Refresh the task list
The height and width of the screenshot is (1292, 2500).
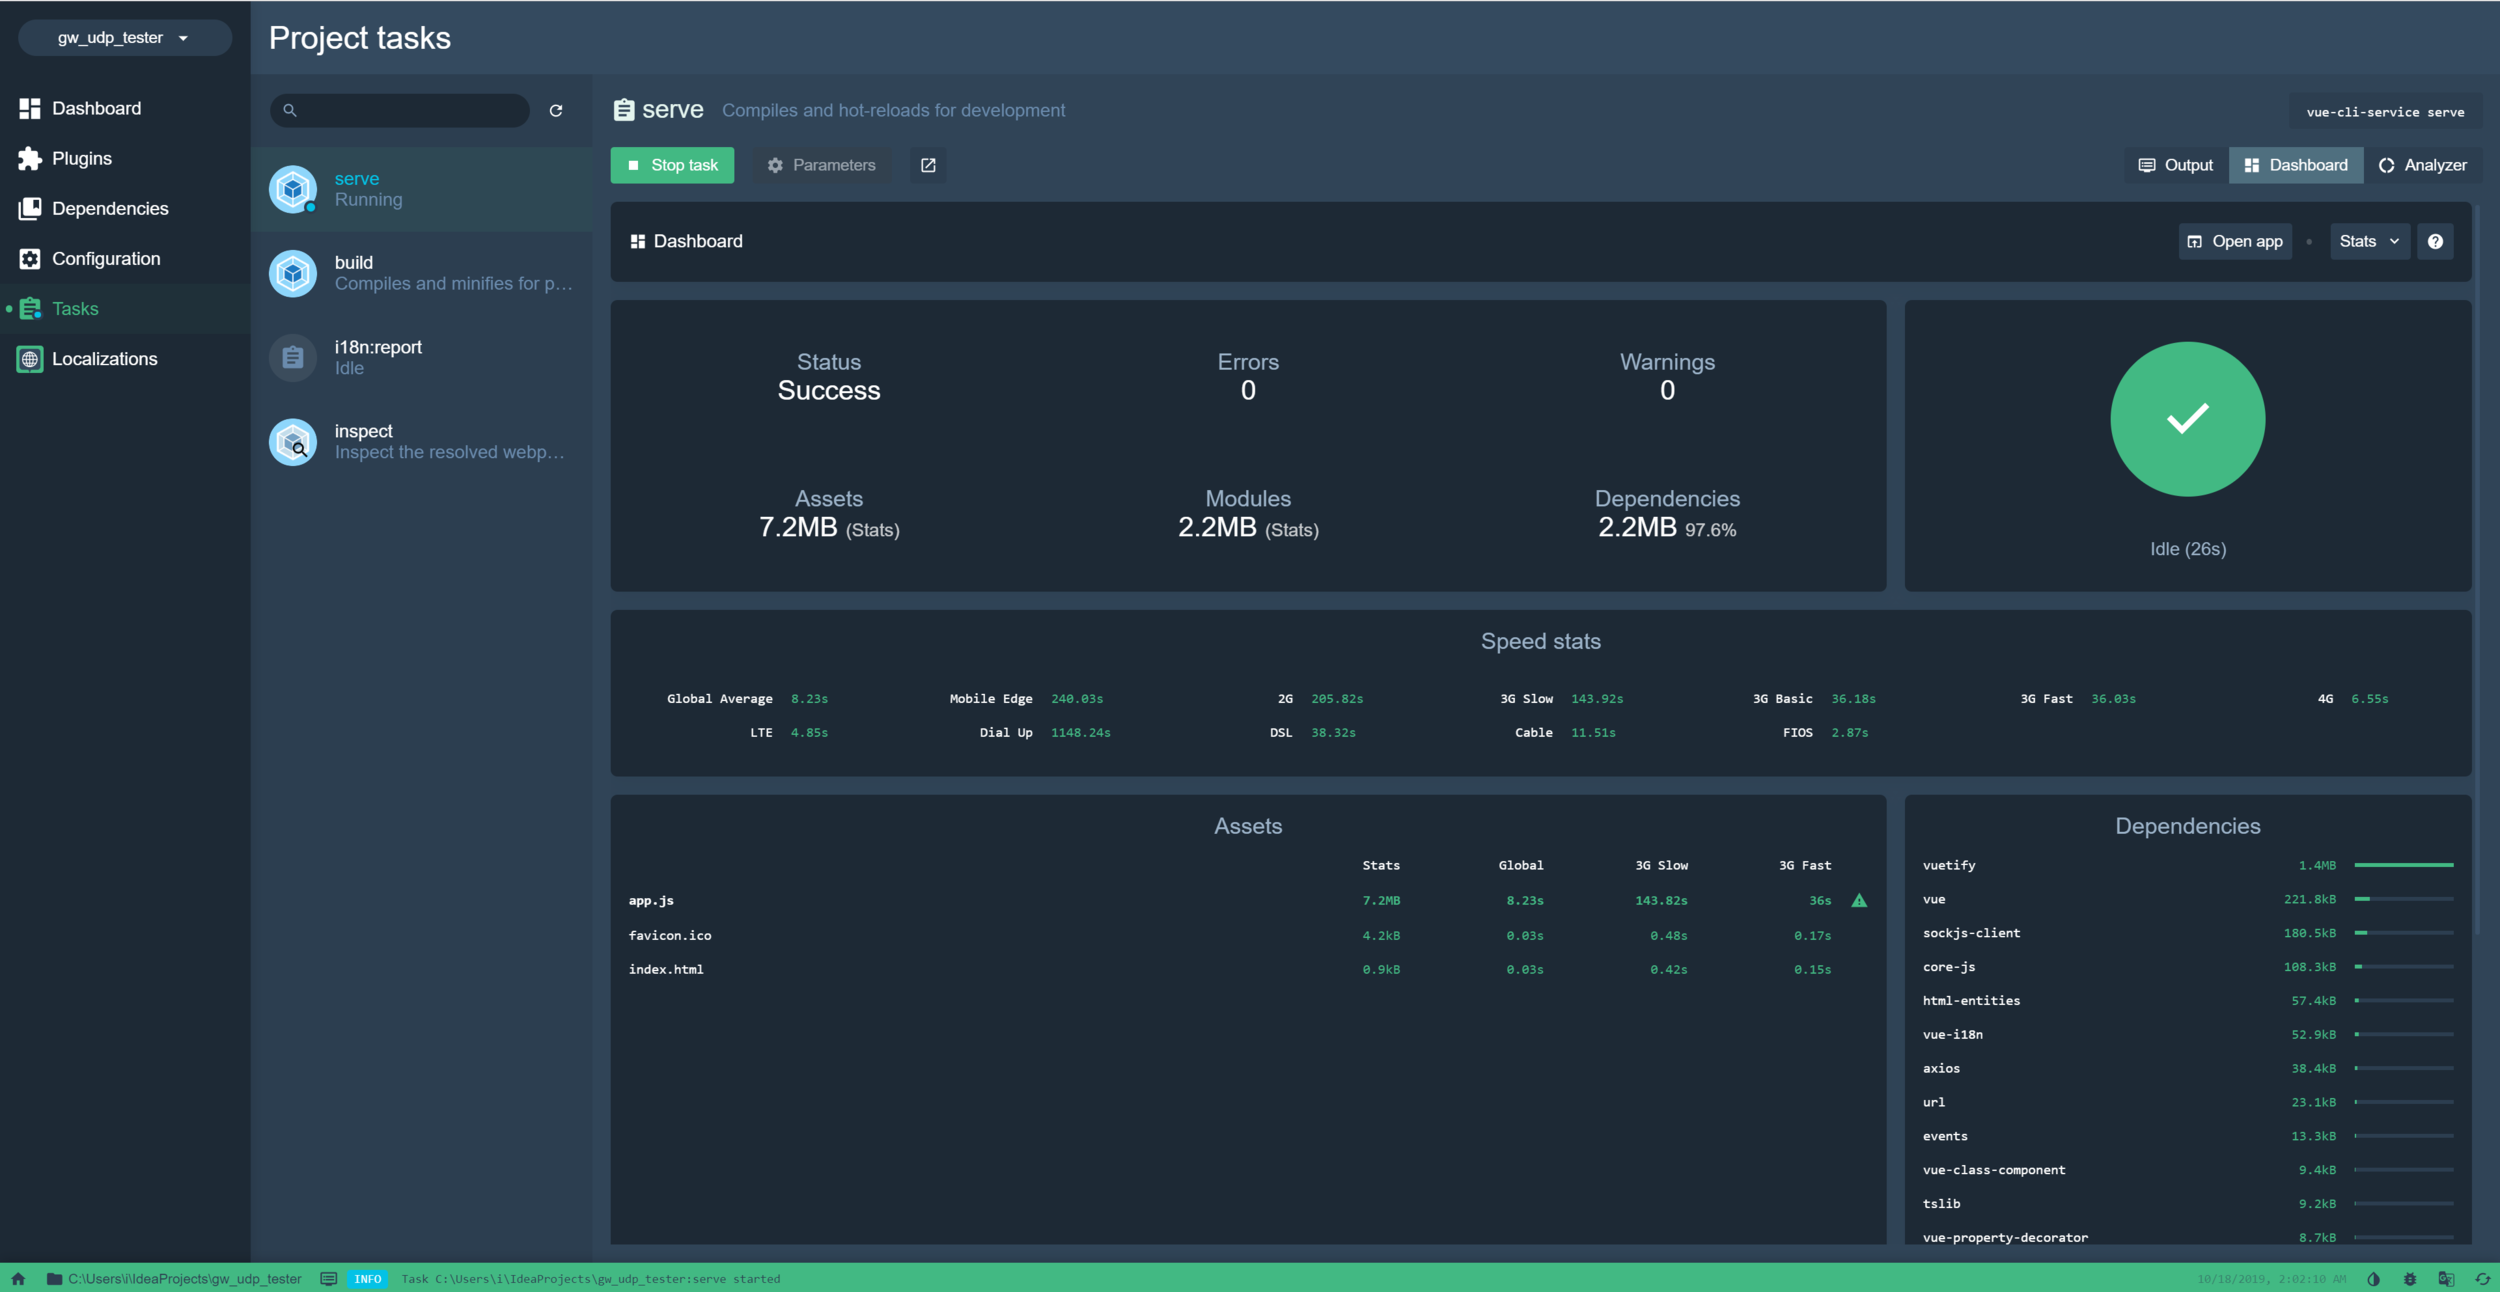coord(556,111)
